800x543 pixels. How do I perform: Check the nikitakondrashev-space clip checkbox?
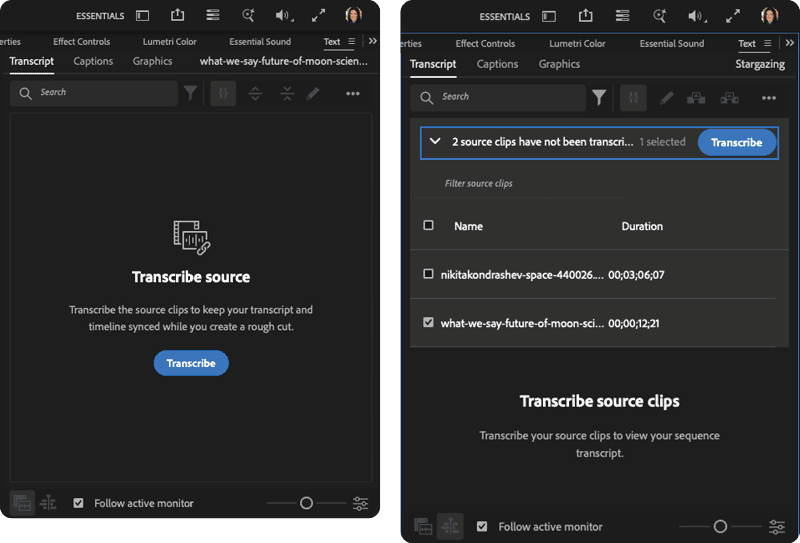tap(429, 274)
